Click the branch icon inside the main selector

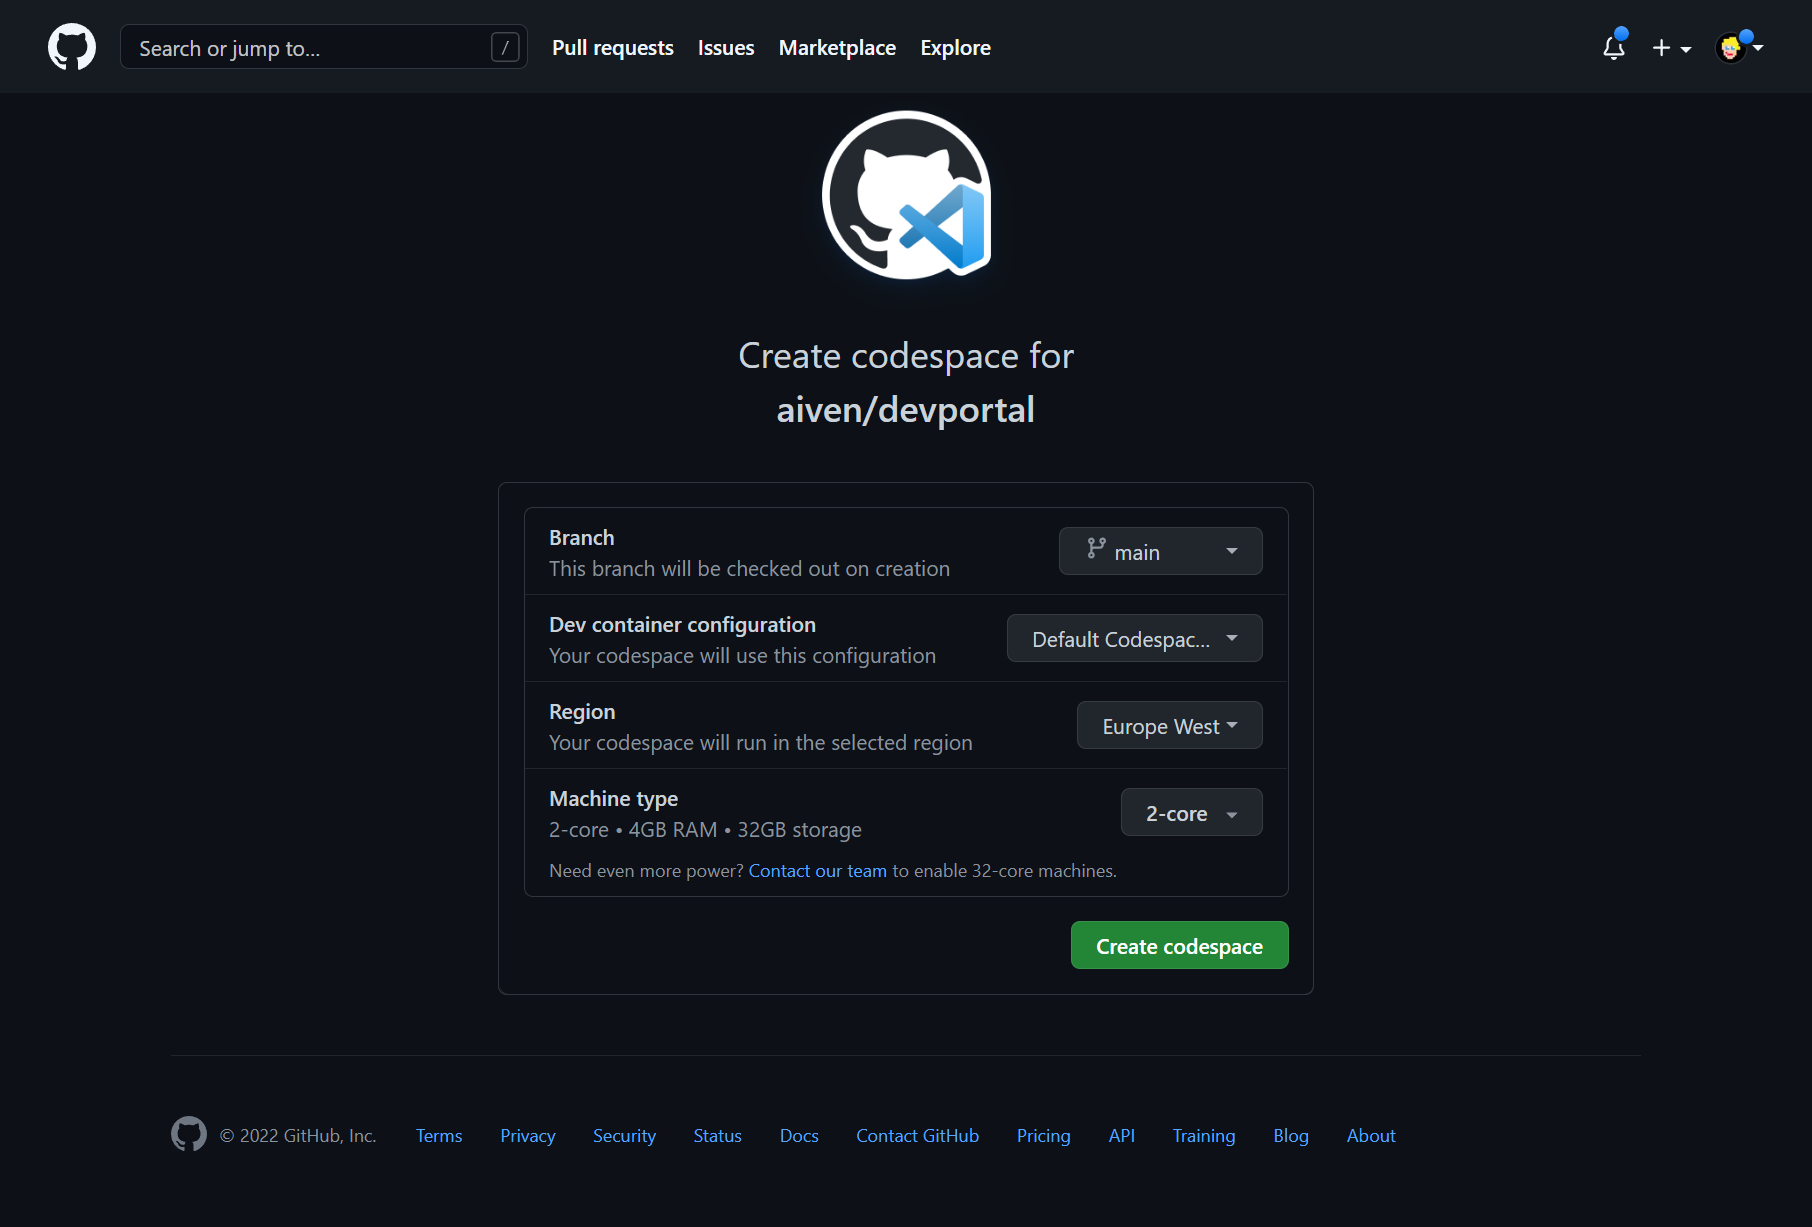point(1095,550)
